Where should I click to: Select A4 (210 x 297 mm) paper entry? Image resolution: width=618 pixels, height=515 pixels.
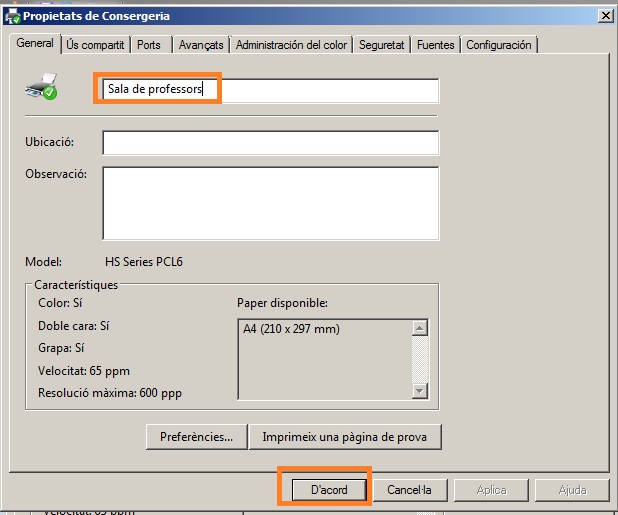coord(291,329)
